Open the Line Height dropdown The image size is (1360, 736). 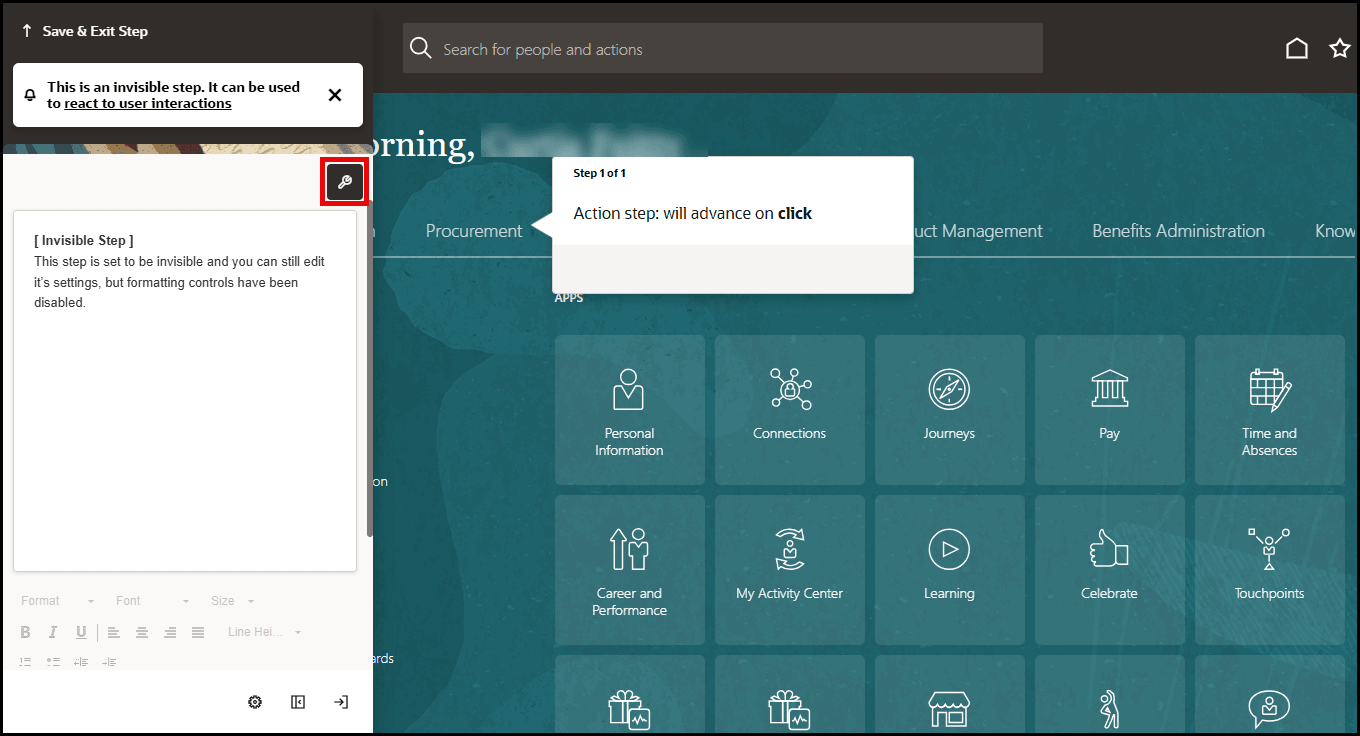(263, 632)
